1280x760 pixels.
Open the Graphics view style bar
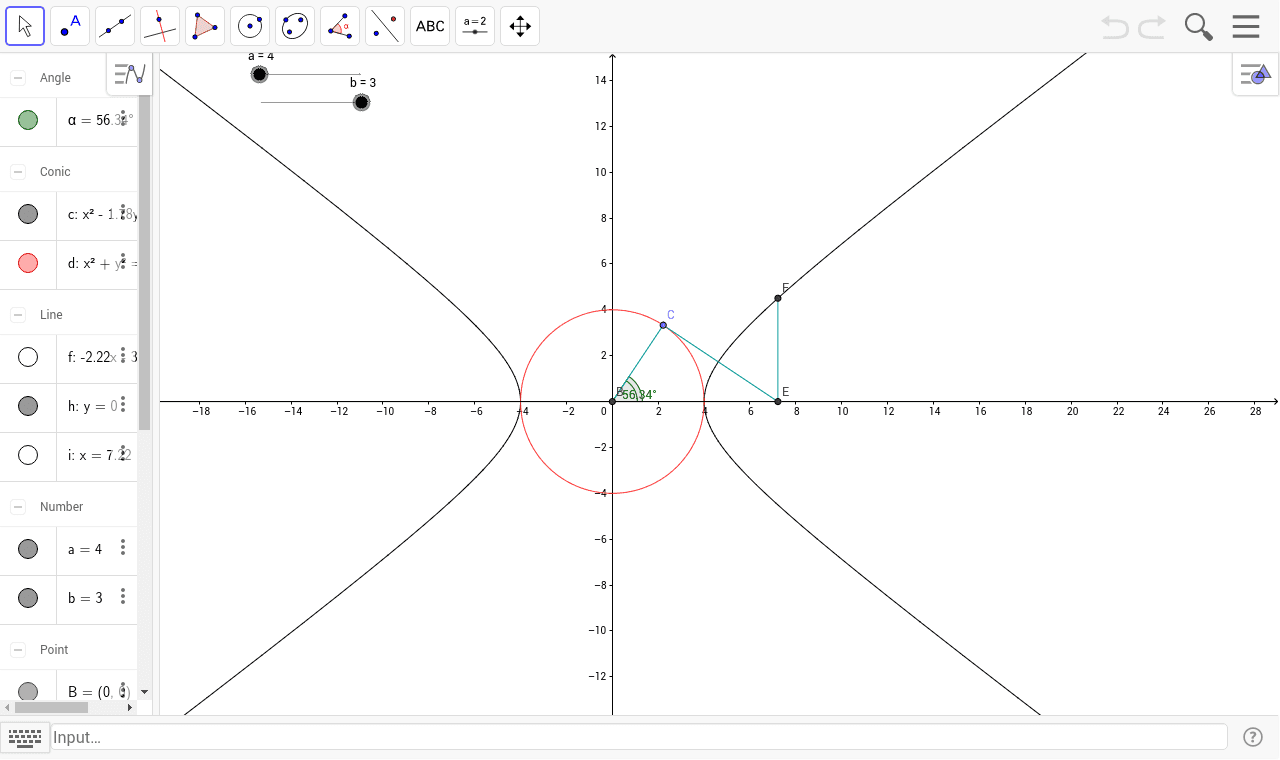(1254, 74)
